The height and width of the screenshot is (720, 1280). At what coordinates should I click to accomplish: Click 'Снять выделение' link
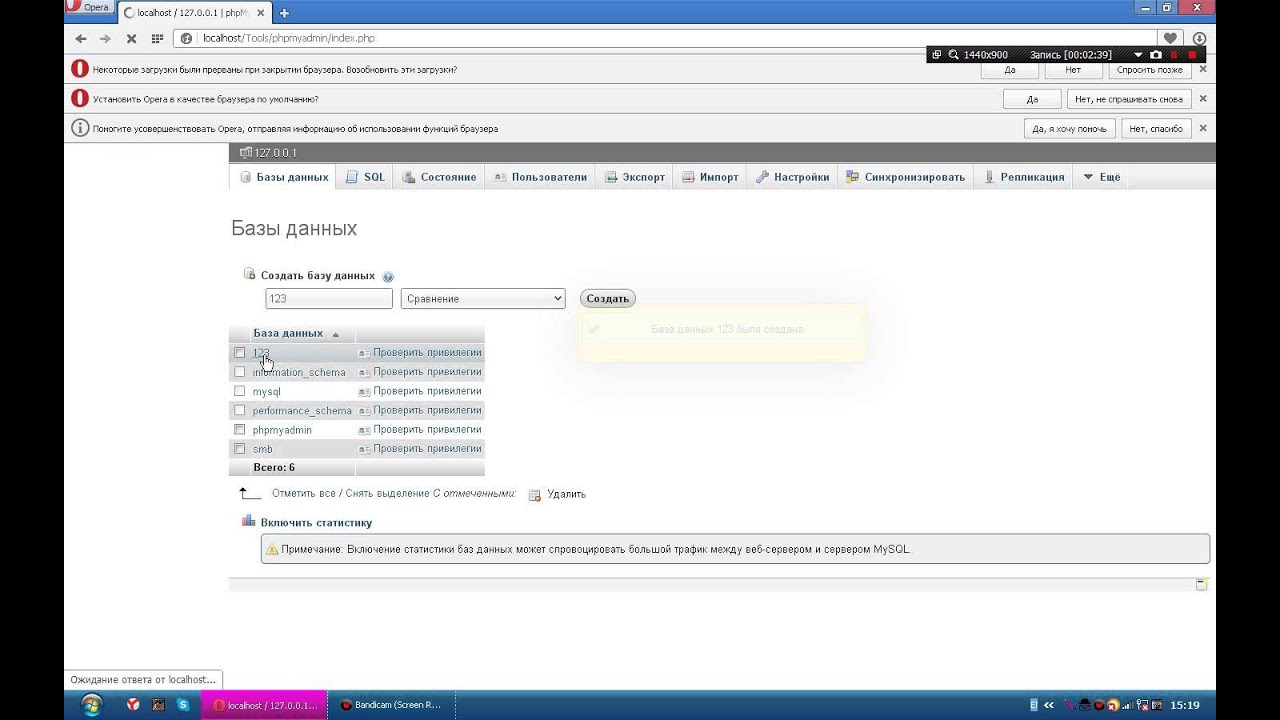[x=386, y=493]
